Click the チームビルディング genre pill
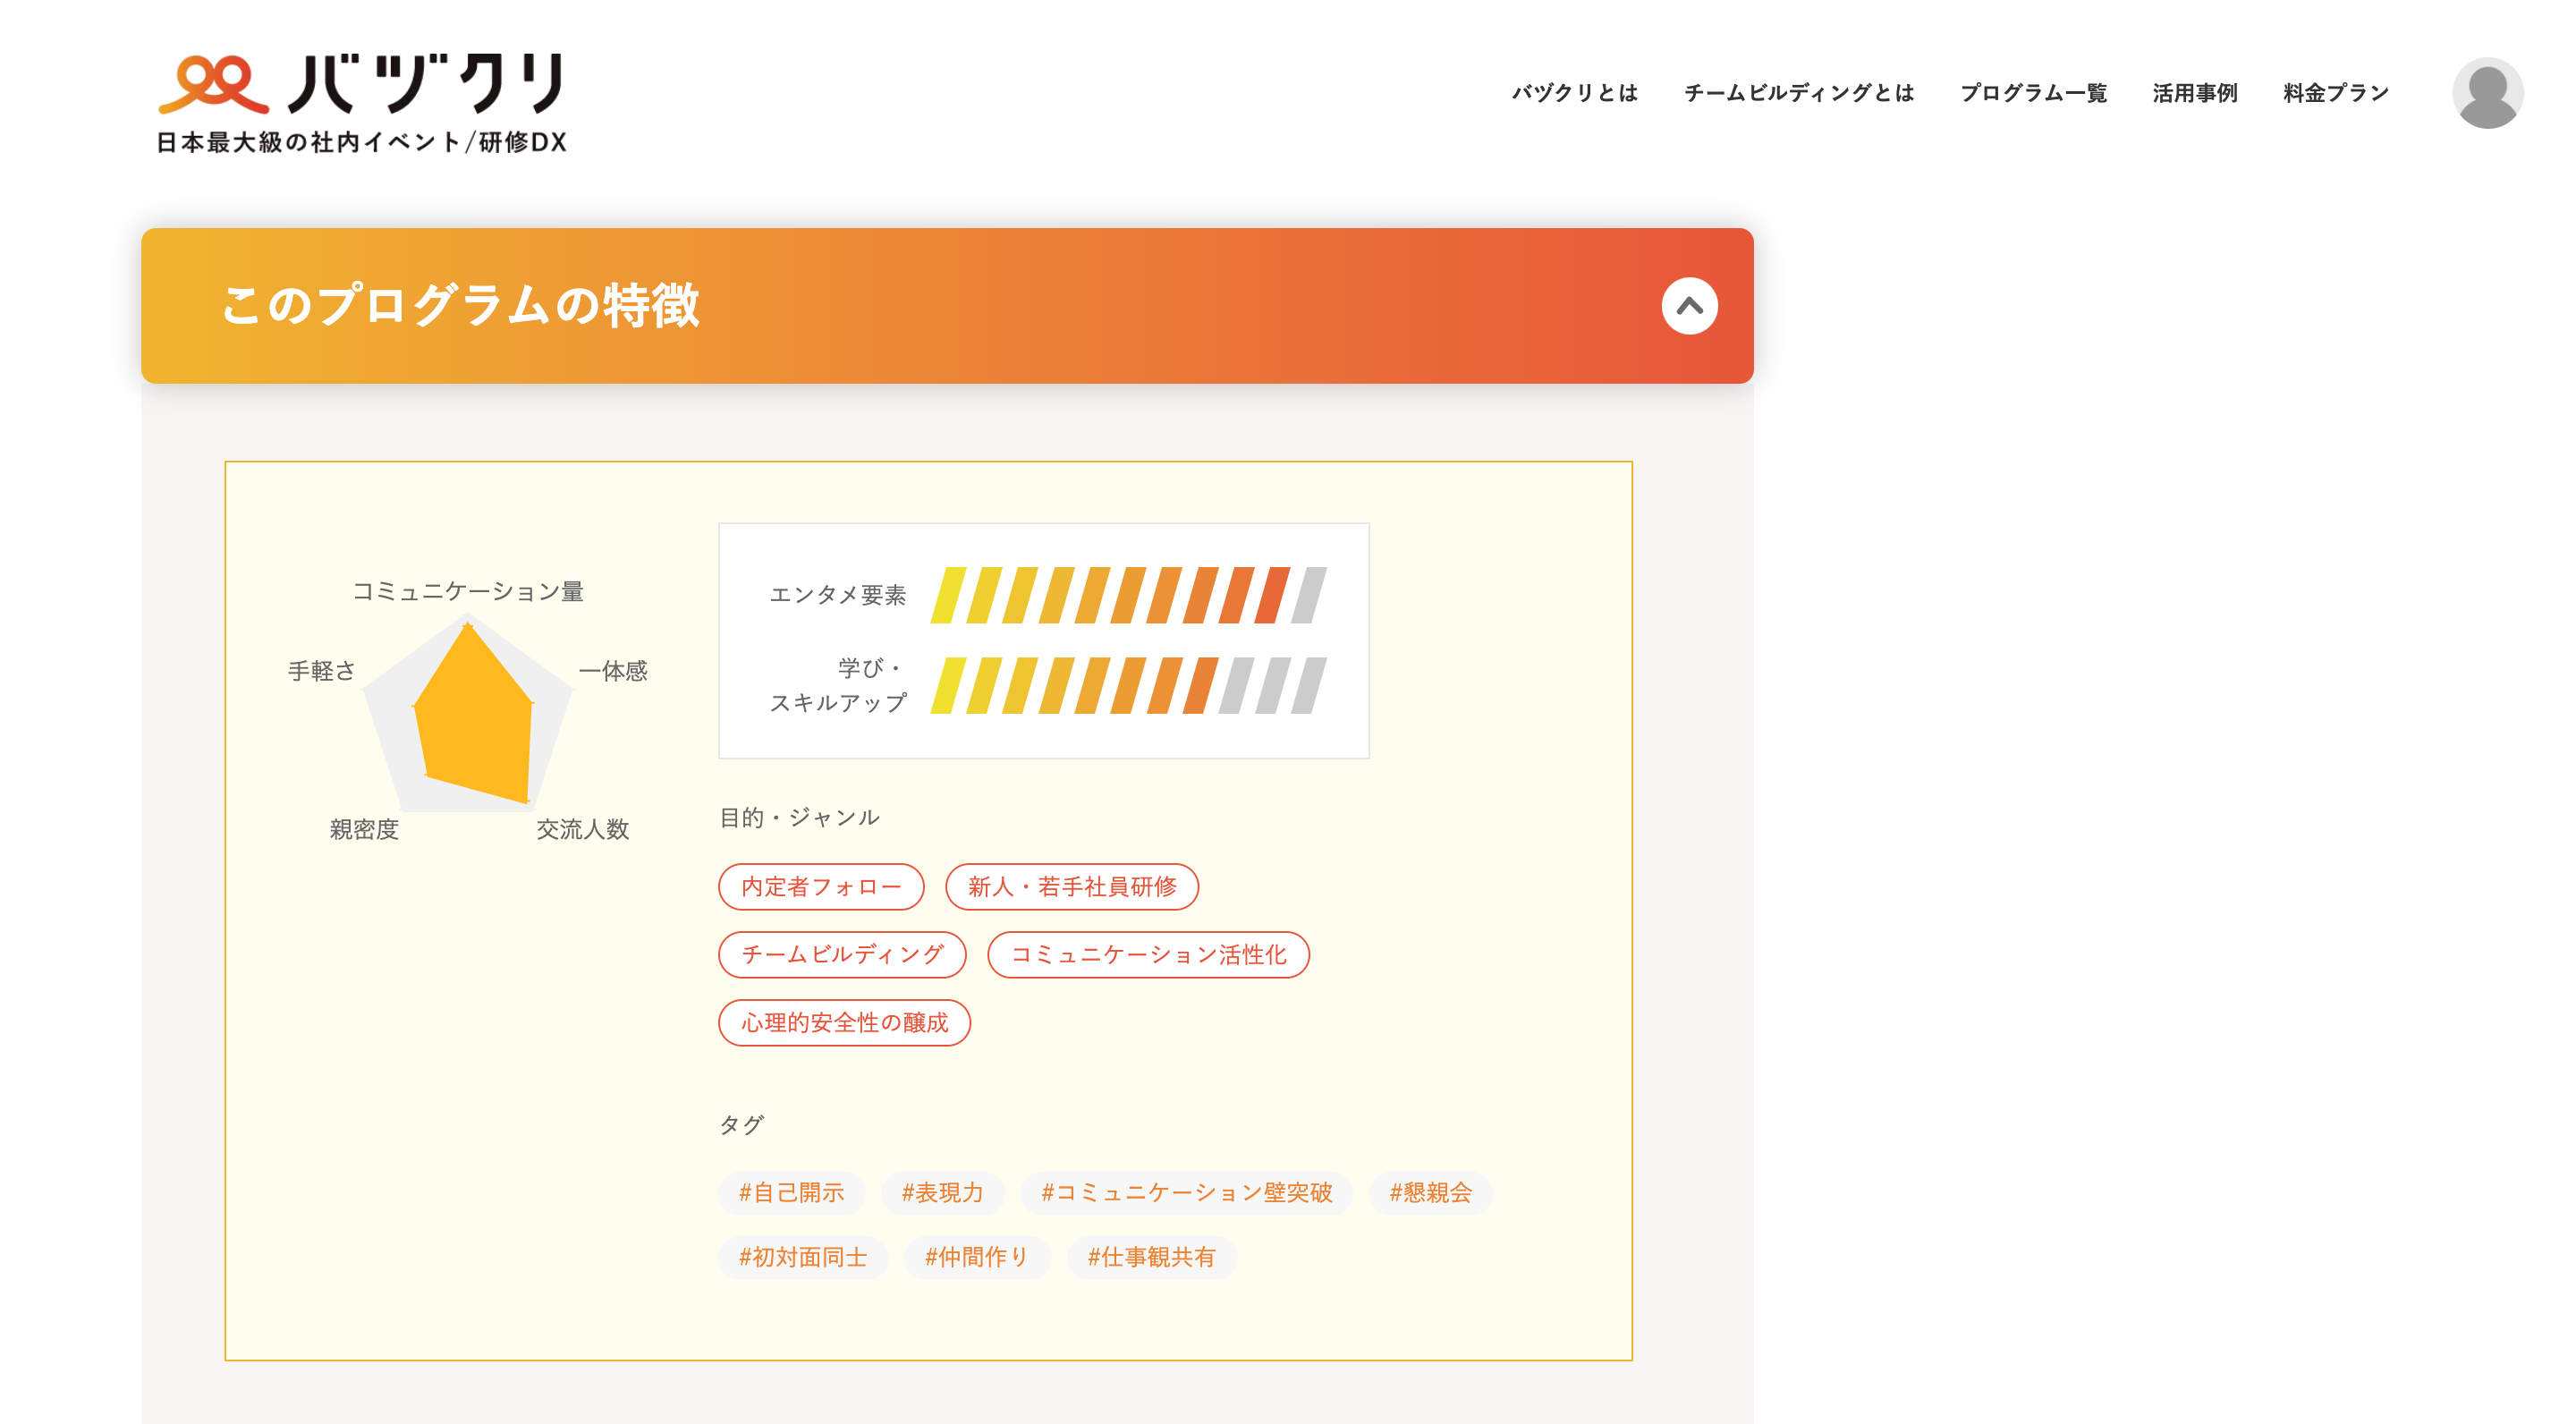 pyautogui.click(x=842, y=955)
